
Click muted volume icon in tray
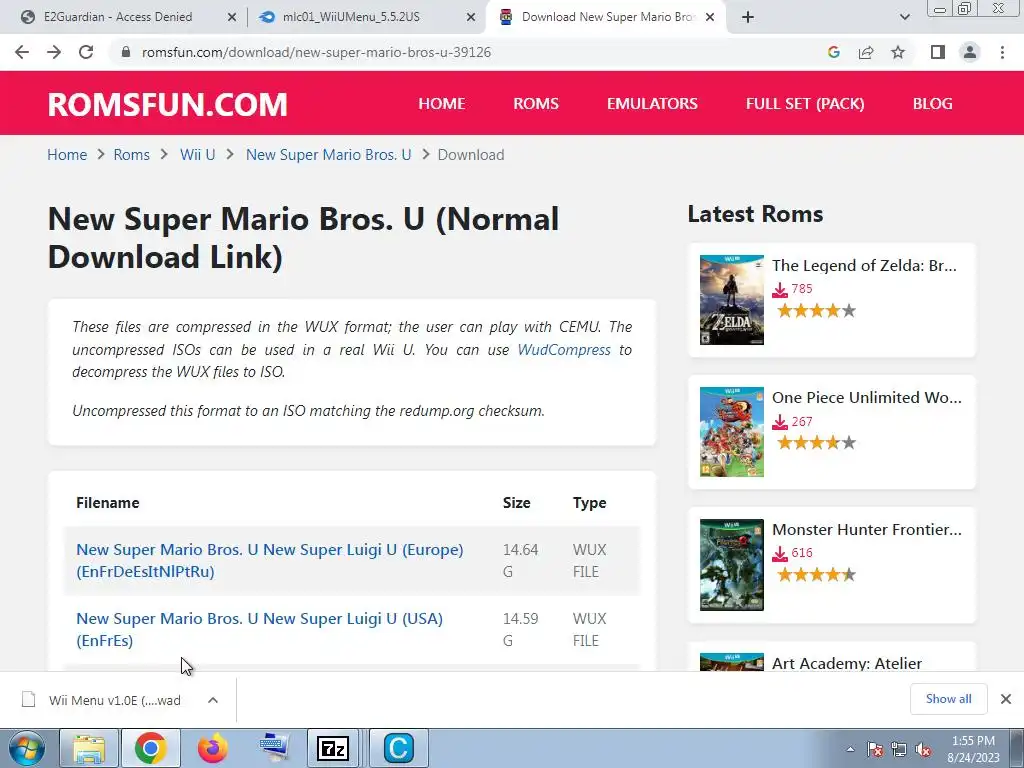pos(923,749)
